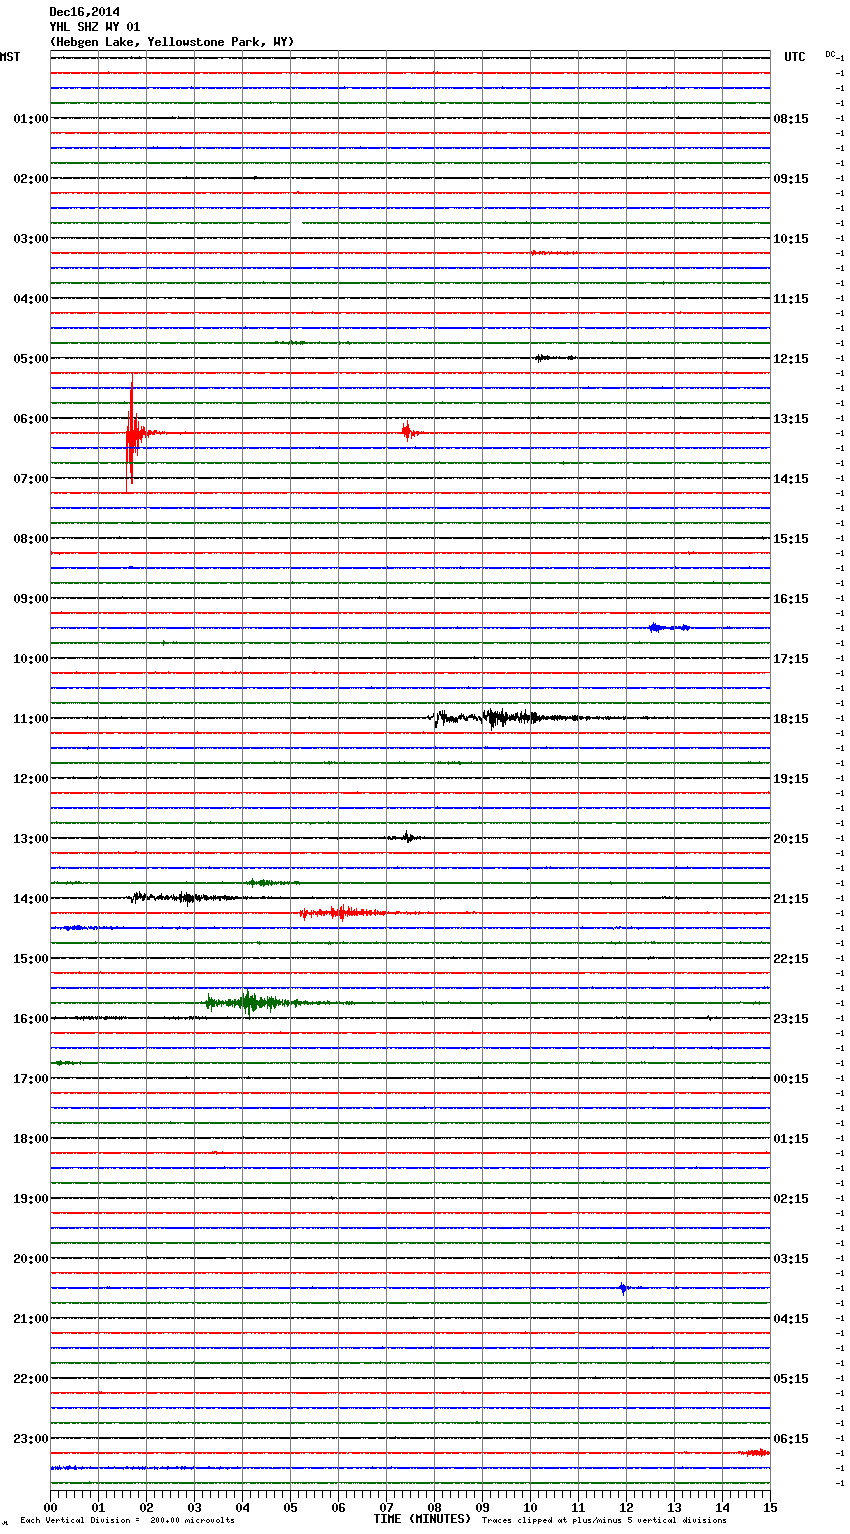Select the 16:00 MST time label
Screen dimensions: 850x1534
[x=31, y=1019]
